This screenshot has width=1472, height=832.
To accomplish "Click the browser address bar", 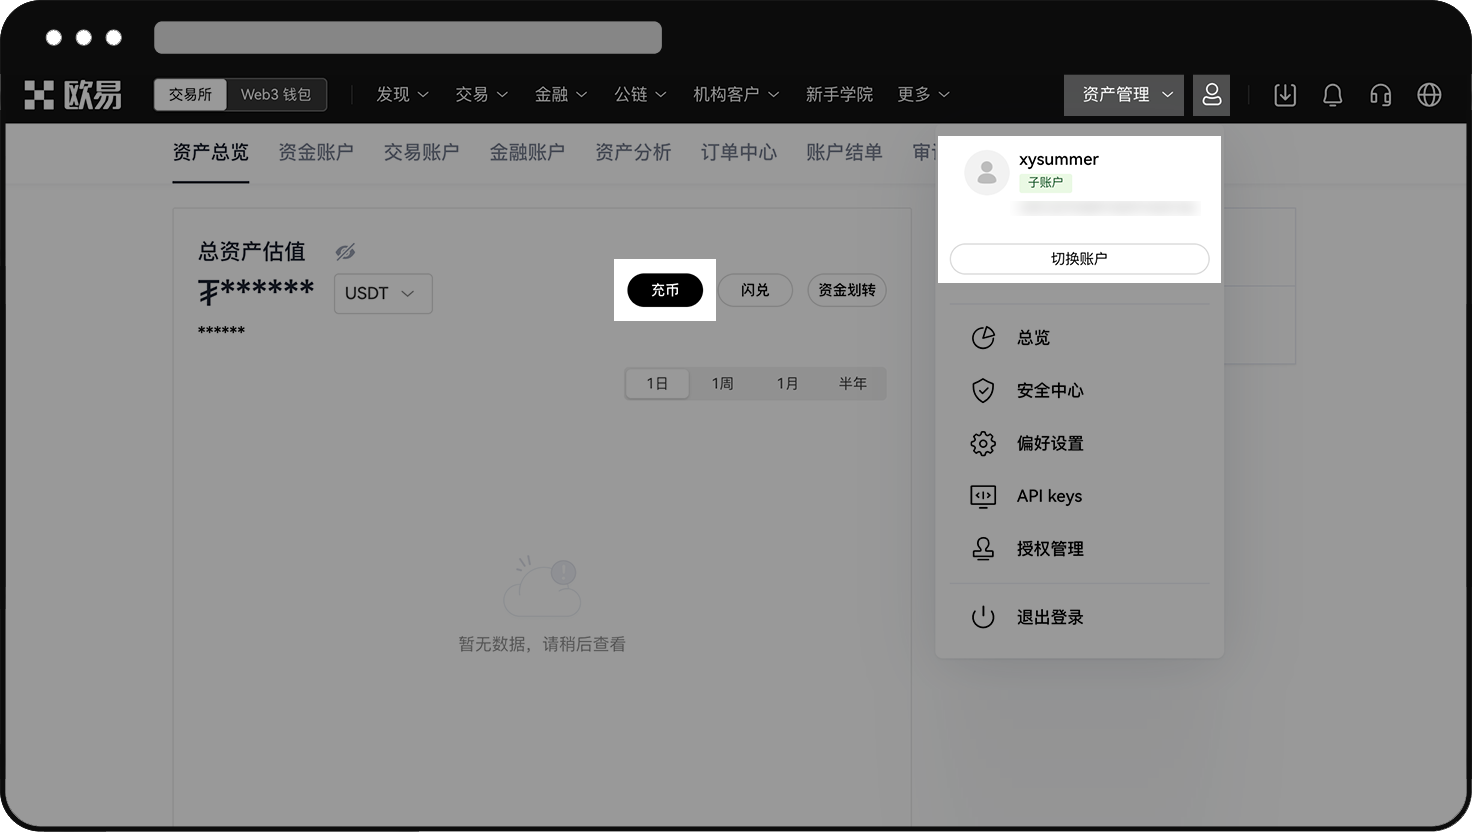I will (x=408, y=37).
